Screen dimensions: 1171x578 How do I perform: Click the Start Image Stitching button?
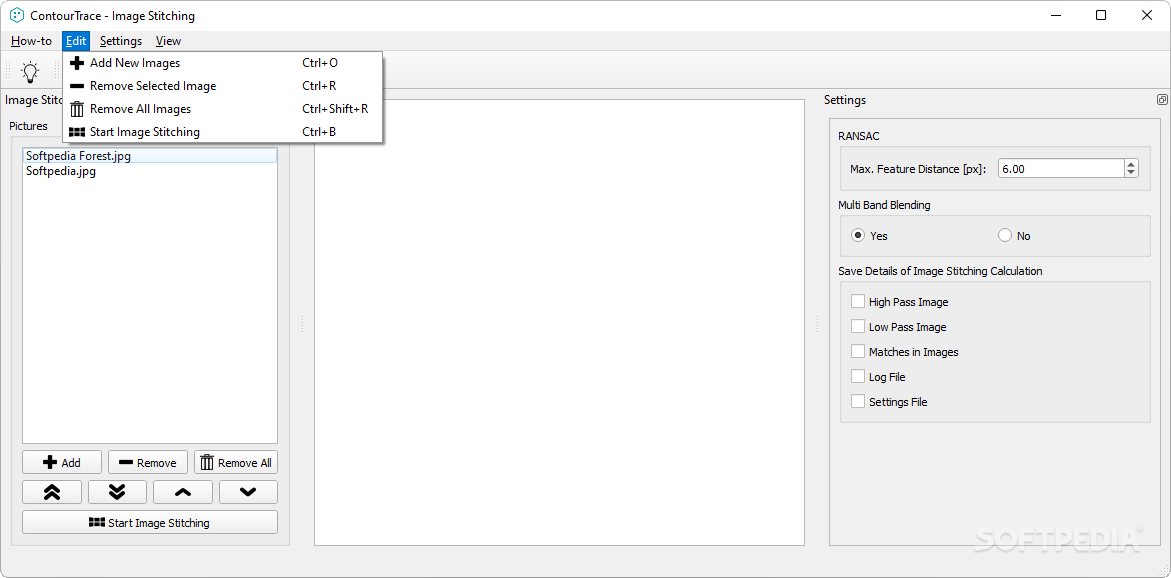tap(150, 522)
